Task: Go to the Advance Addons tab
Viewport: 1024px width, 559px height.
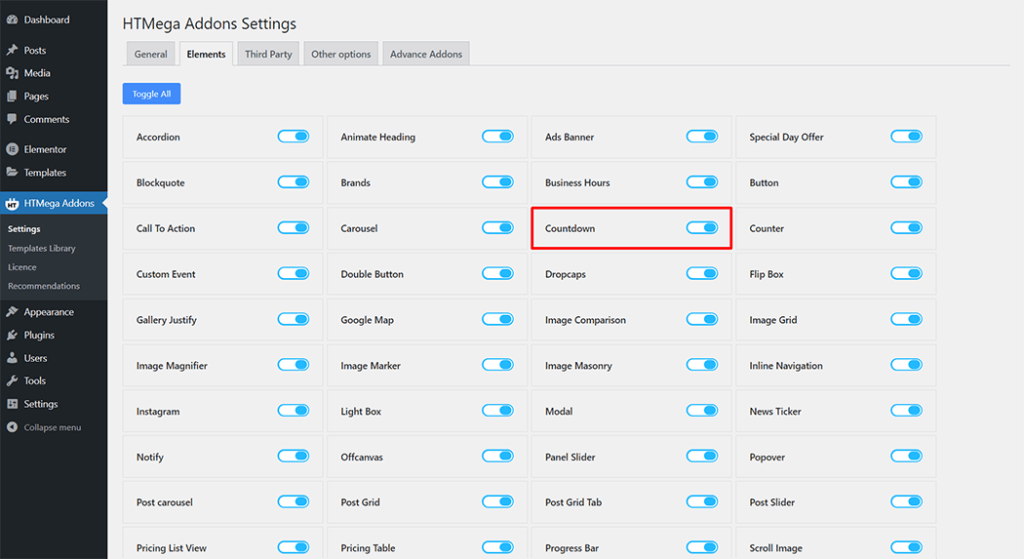Action: [426, 54]
